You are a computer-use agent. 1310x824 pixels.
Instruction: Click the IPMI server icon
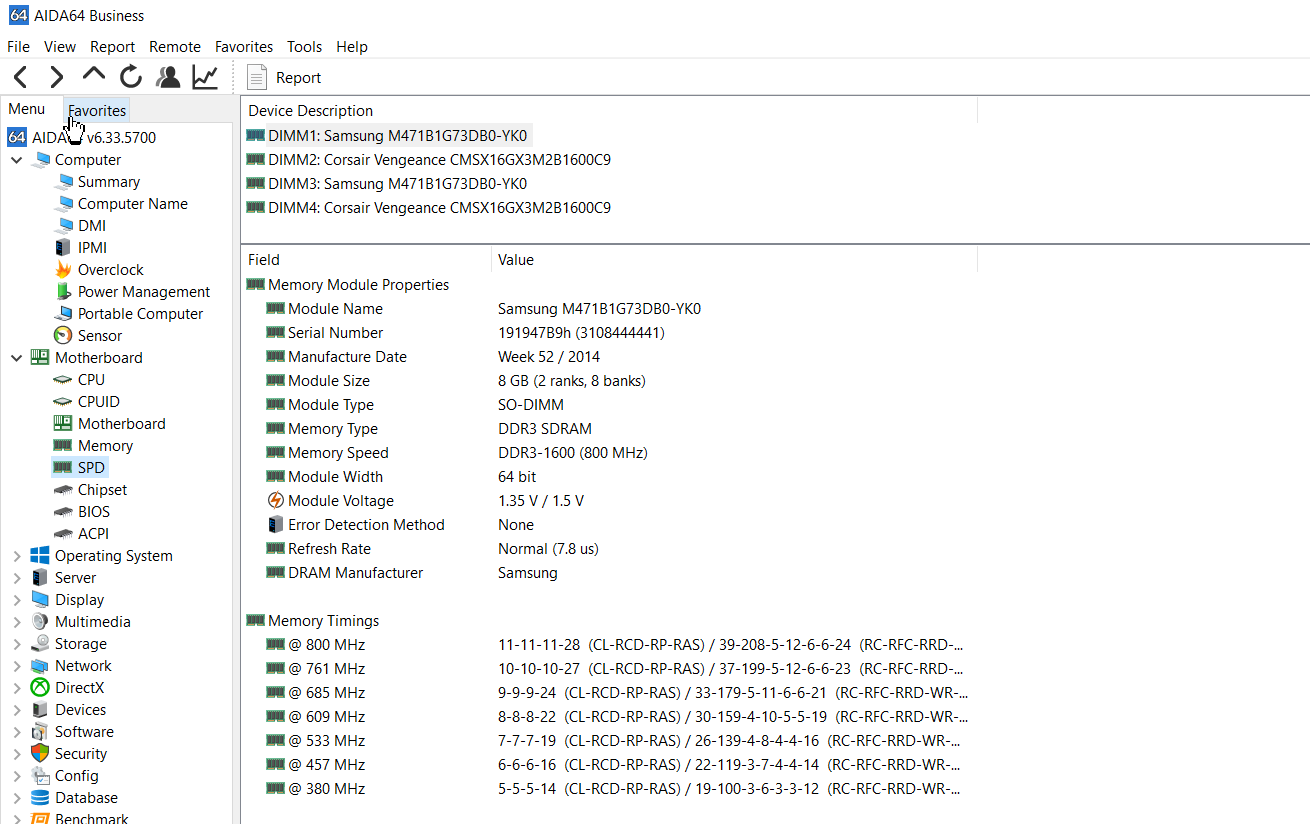point(63,247)
